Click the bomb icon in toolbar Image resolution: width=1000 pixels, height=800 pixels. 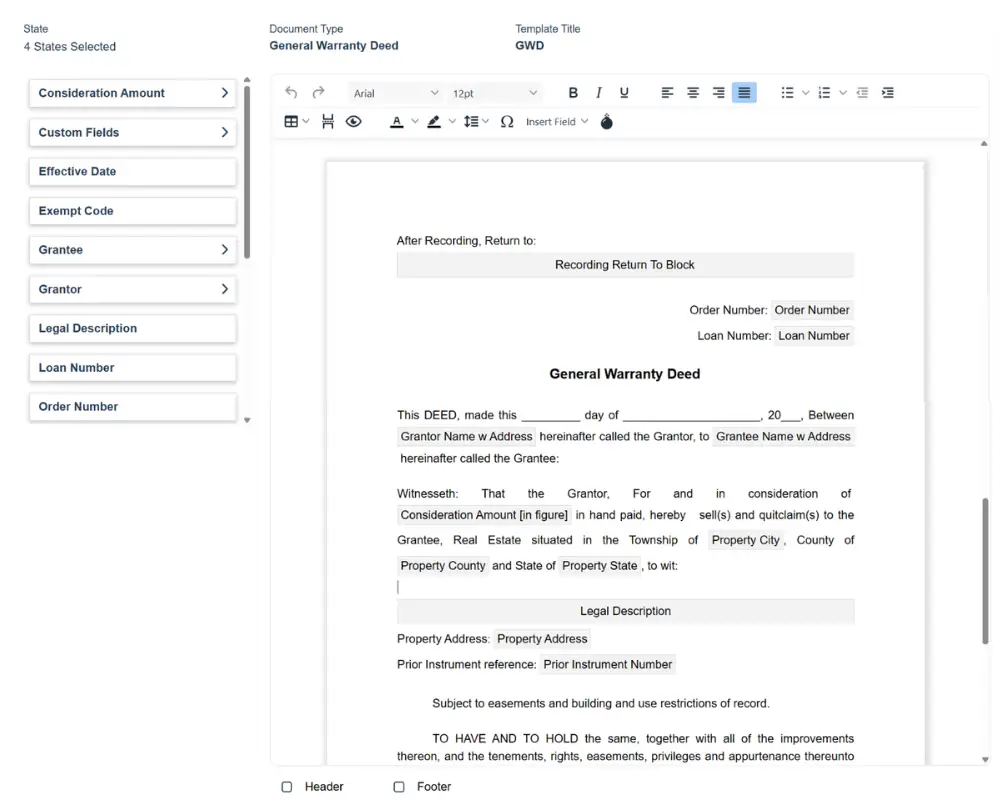pyautogui.click(x=607, y=121)
